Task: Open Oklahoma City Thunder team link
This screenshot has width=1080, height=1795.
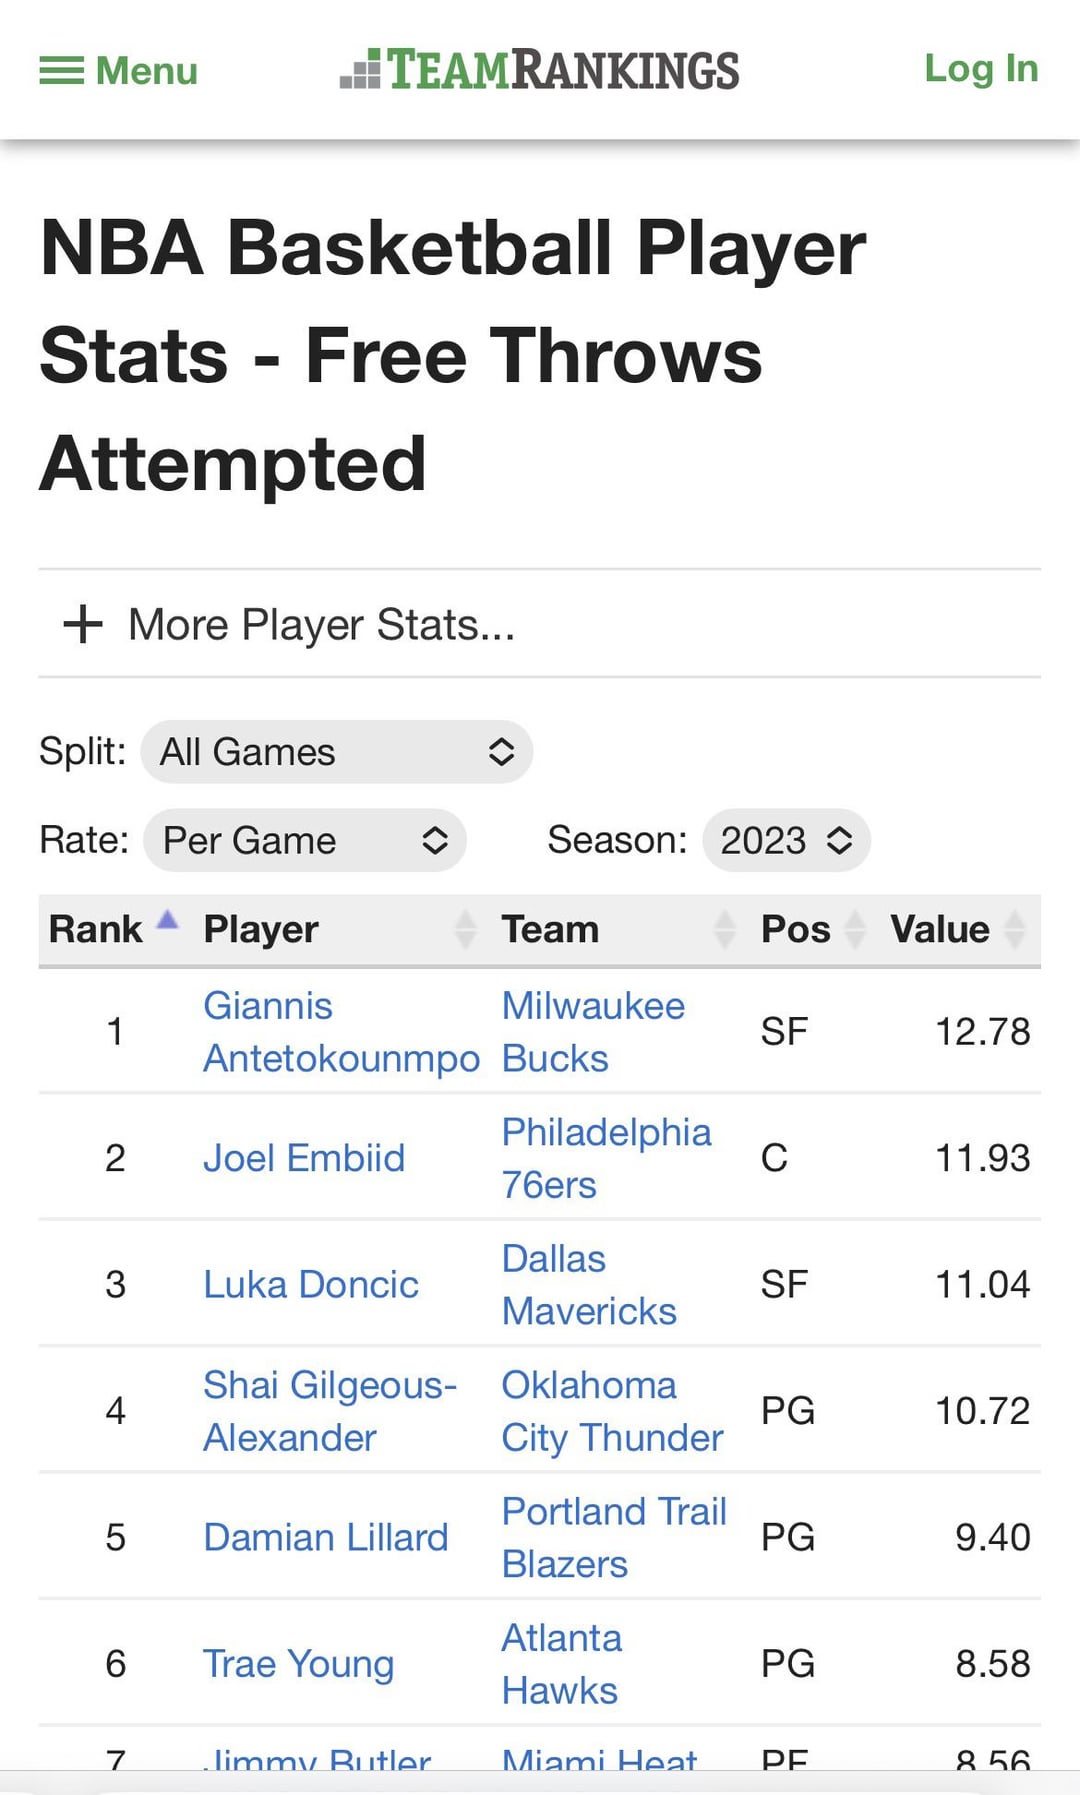Action: (611, 1411)
